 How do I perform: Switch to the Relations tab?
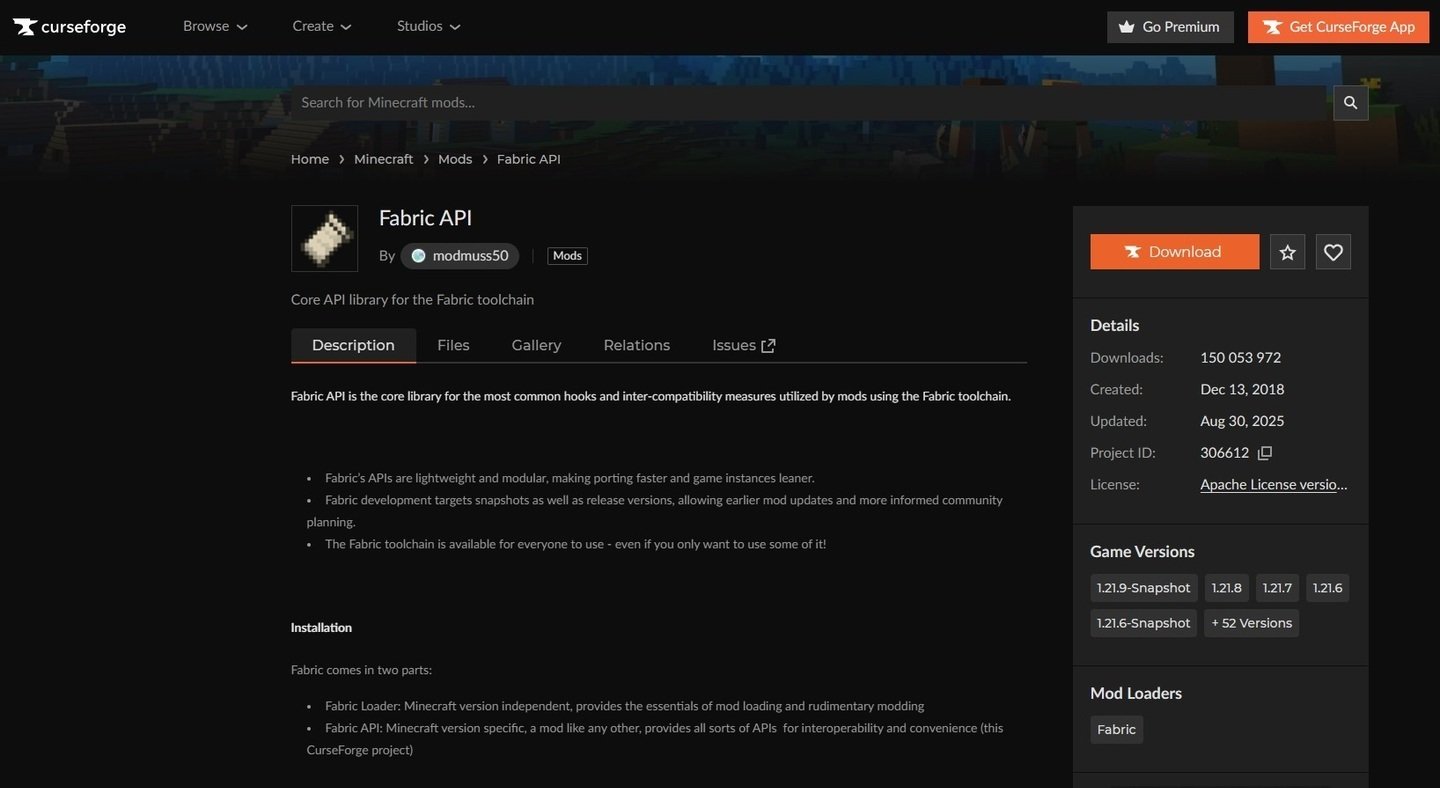pos(637,345)
